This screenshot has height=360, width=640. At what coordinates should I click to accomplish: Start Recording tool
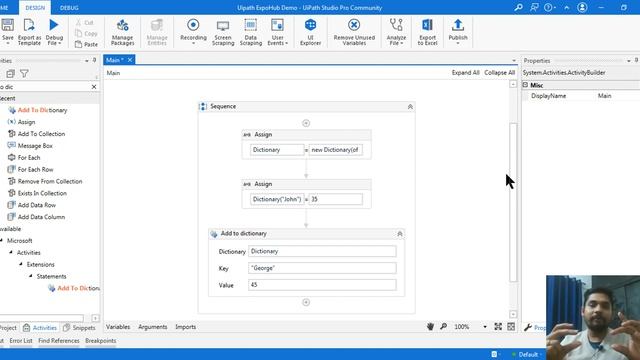click(193, 31)
